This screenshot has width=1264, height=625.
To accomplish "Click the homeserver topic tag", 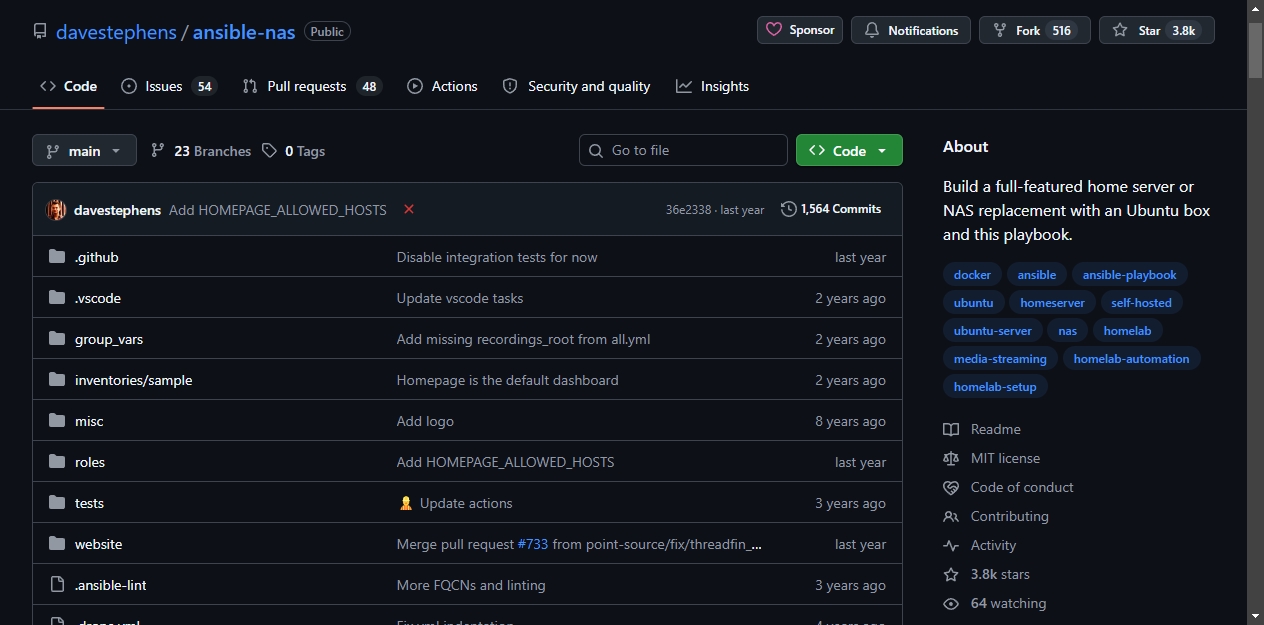I will pos(1052,303).
